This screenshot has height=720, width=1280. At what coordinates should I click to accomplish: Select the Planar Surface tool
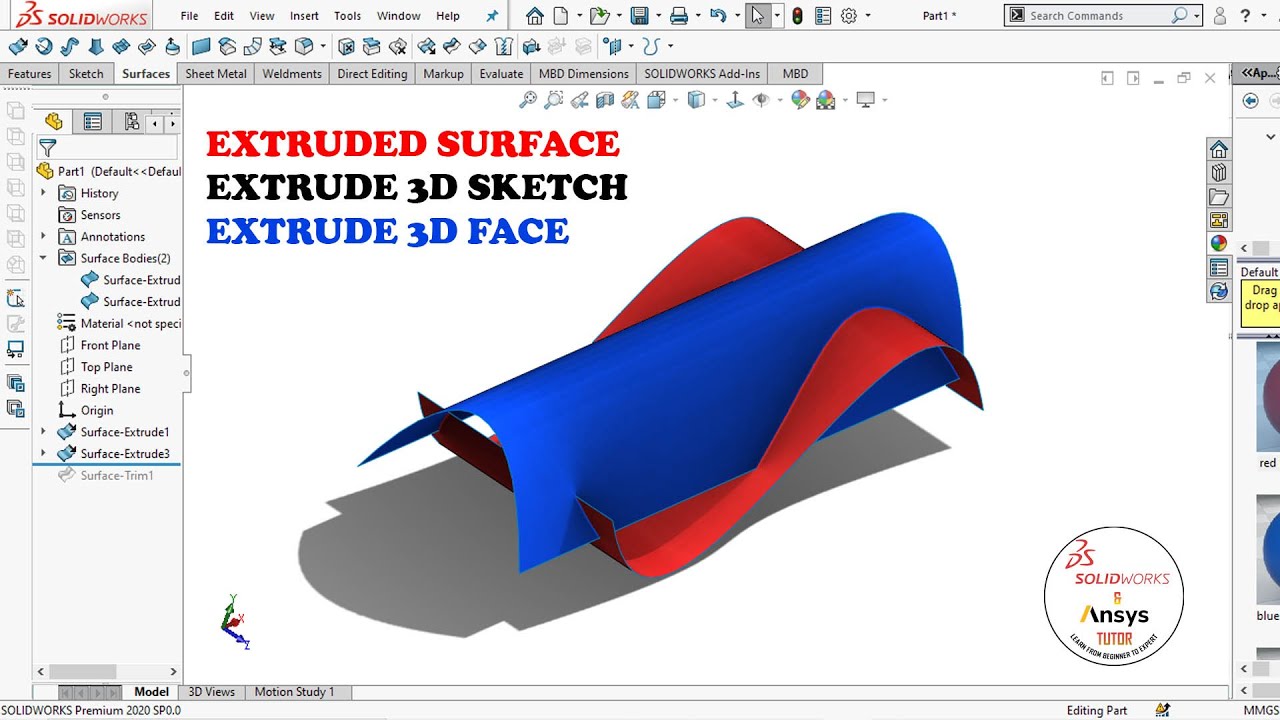pyautogui.click(x=201, y=46)
